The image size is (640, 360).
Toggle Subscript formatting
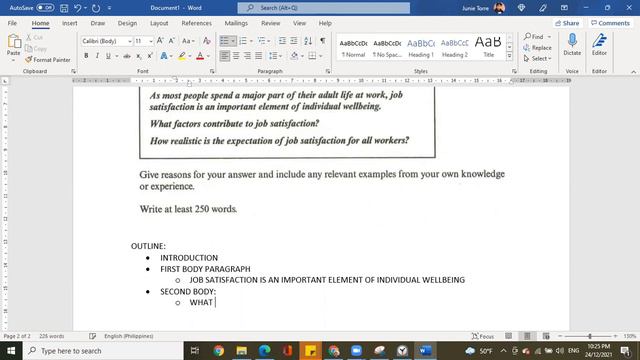(x=139, y=56)
